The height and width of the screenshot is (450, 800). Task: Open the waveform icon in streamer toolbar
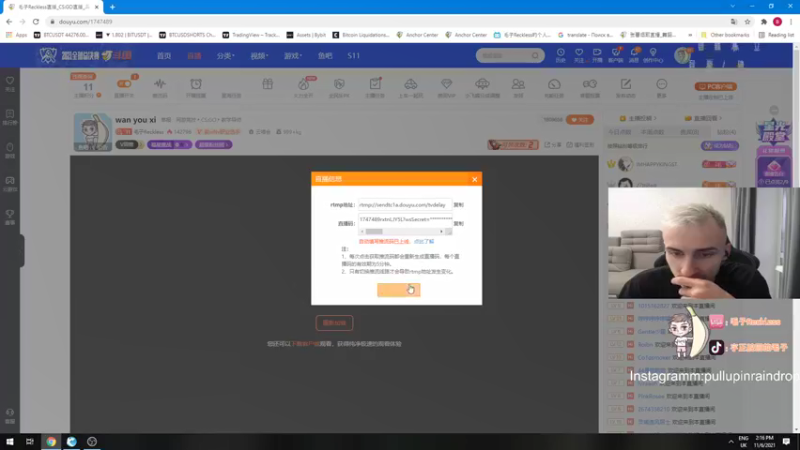[x=160, y=84]
